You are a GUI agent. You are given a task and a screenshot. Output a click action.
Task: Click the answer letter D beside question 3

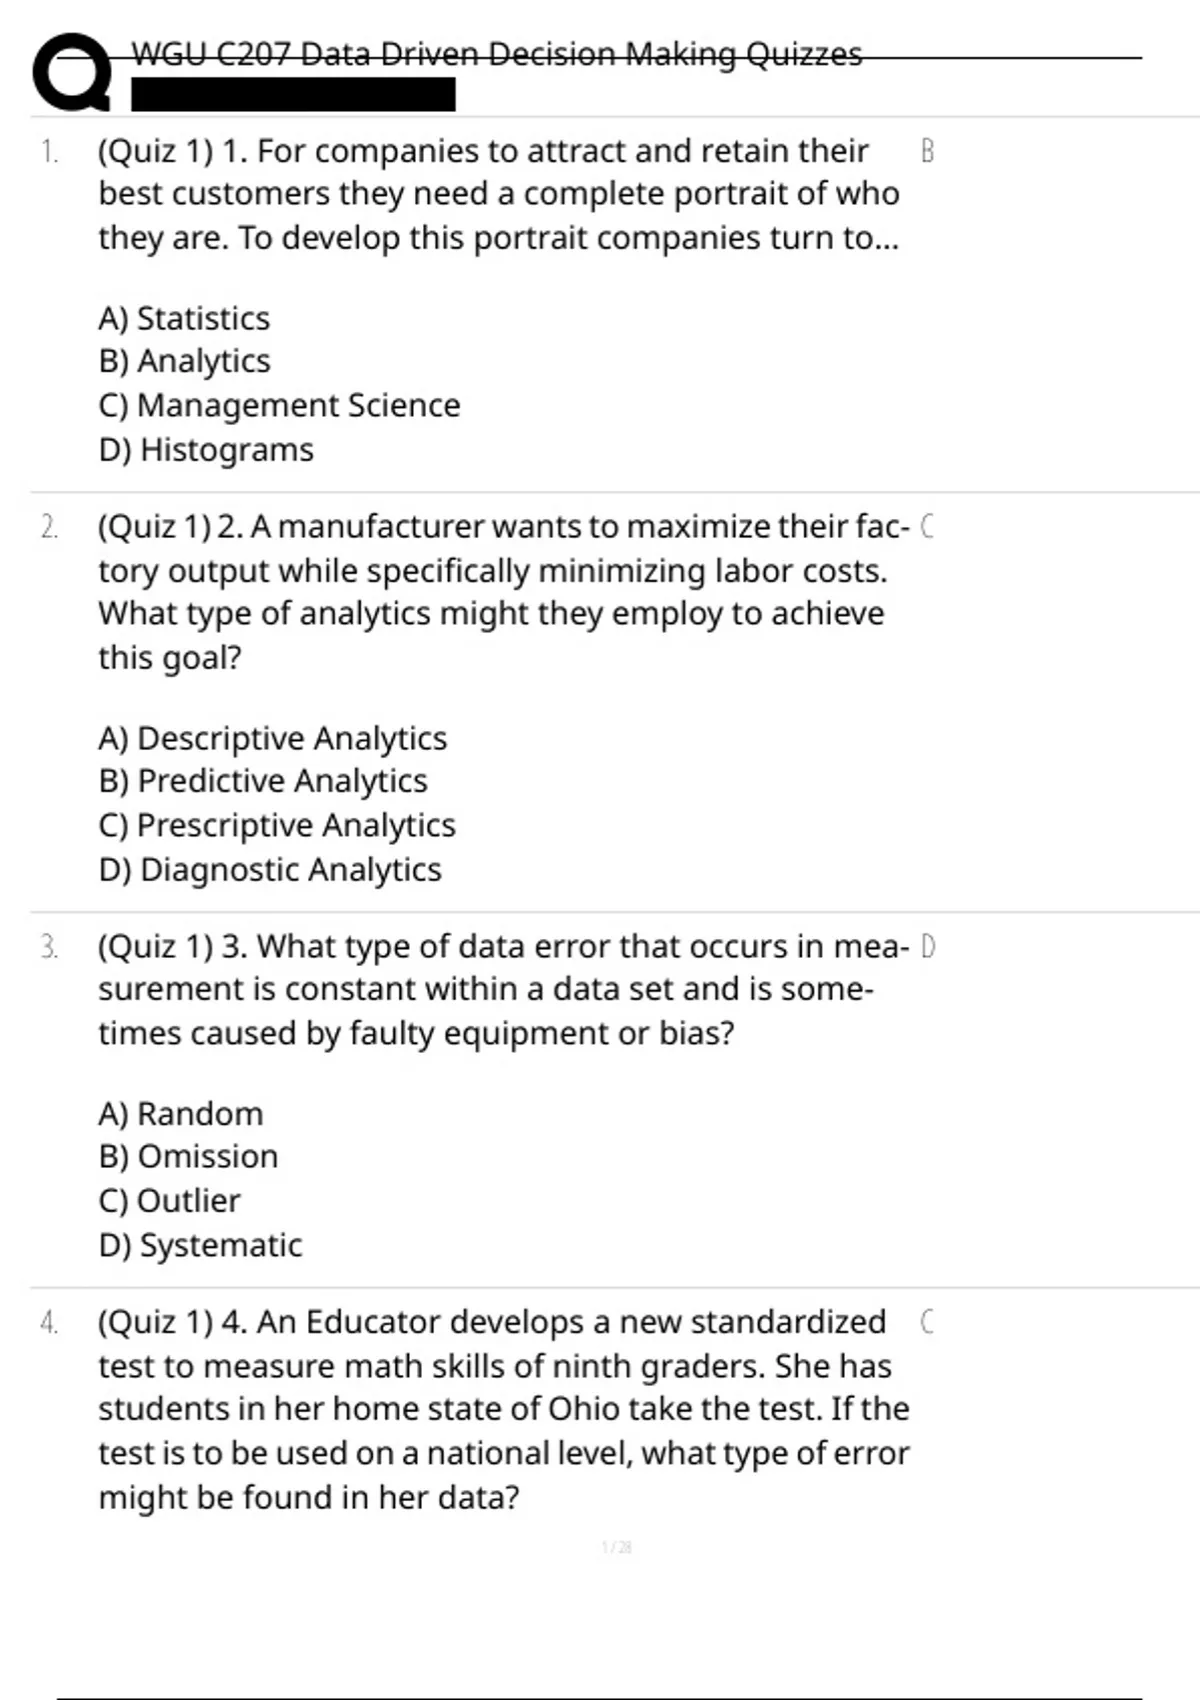(927, 946)
